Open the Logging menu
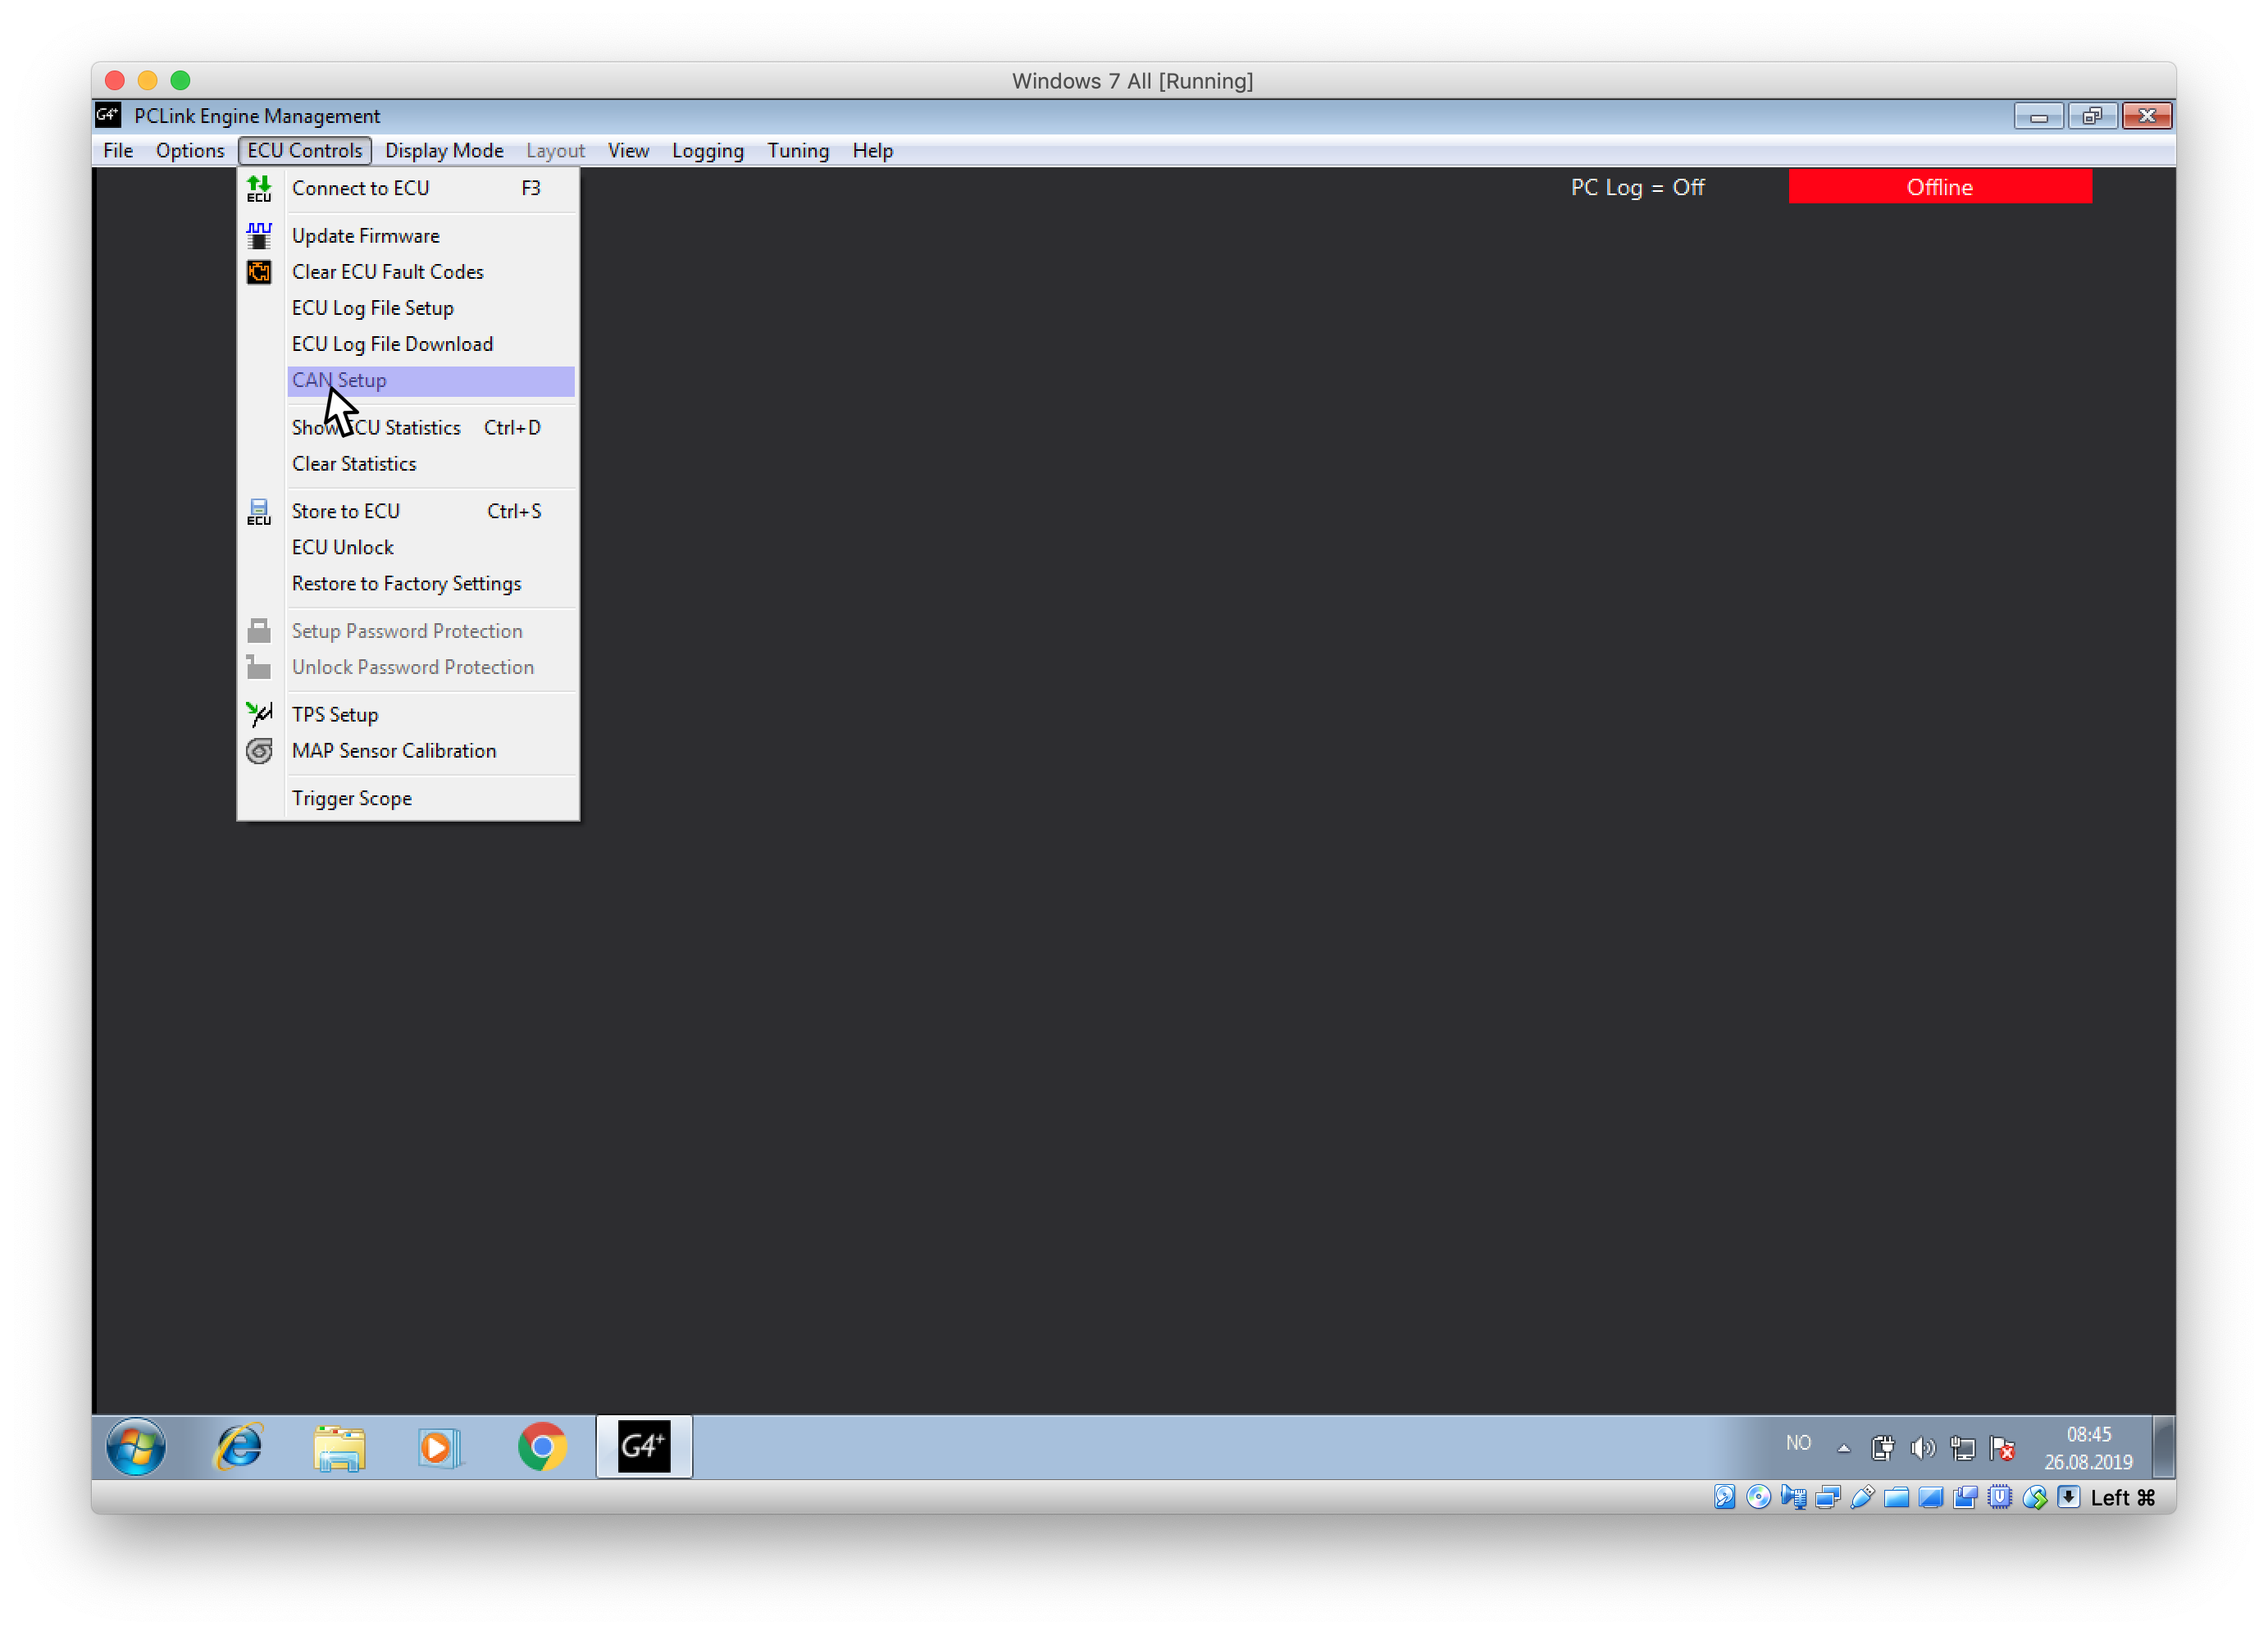The height and width of the screenshot is (1635, 2268). [708, 151]
